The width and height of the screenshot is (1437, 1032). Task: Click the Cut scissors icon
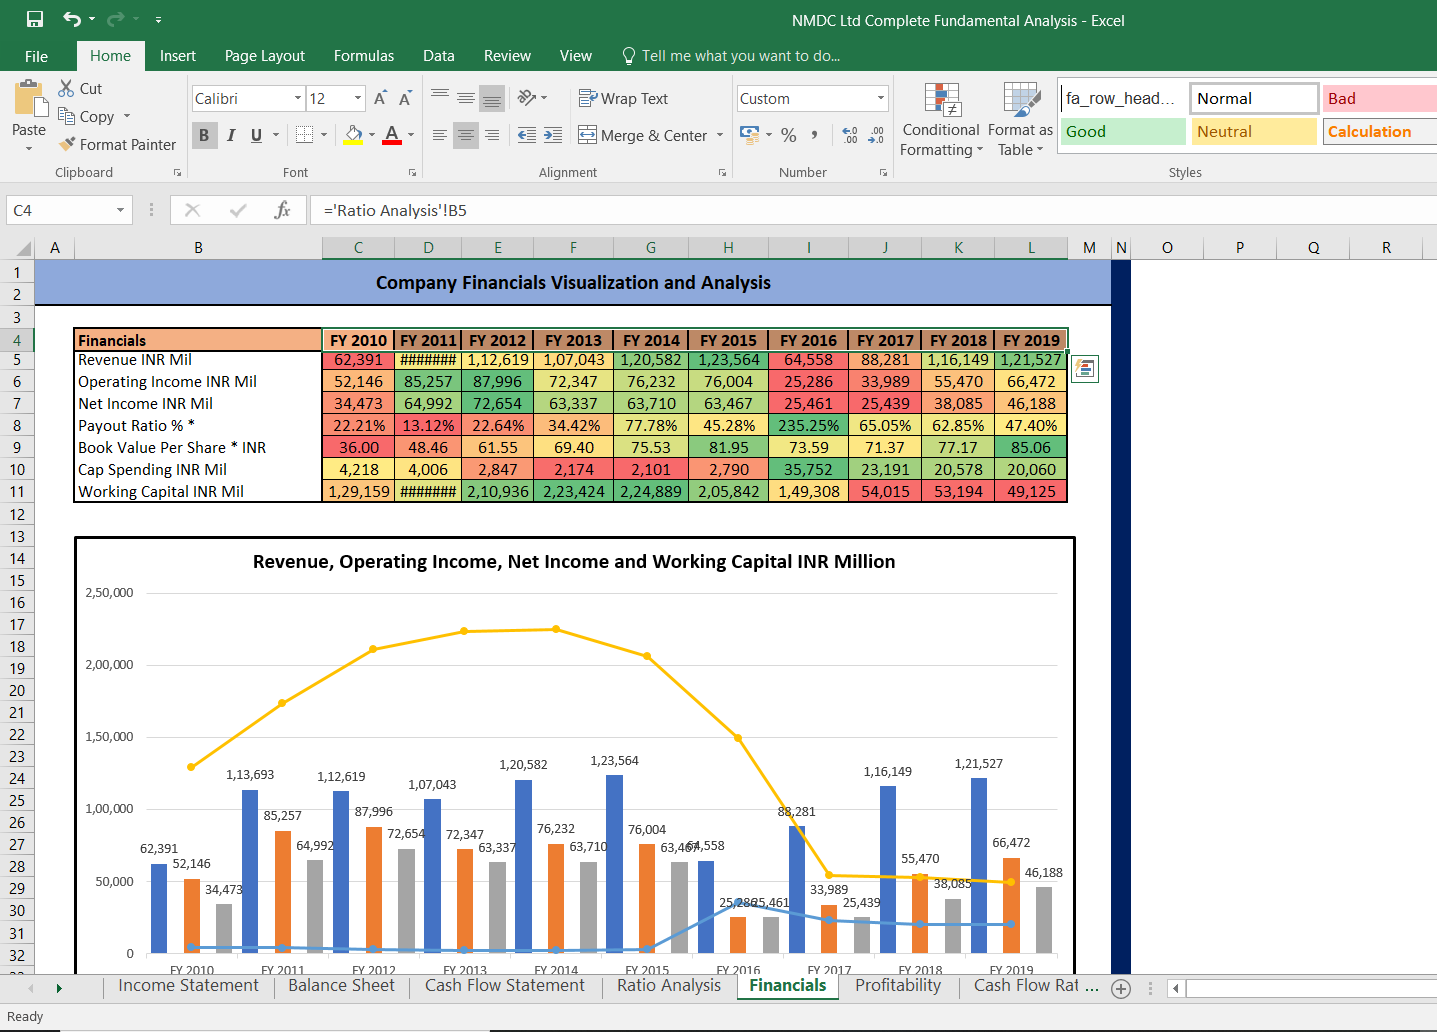[66, 88]
